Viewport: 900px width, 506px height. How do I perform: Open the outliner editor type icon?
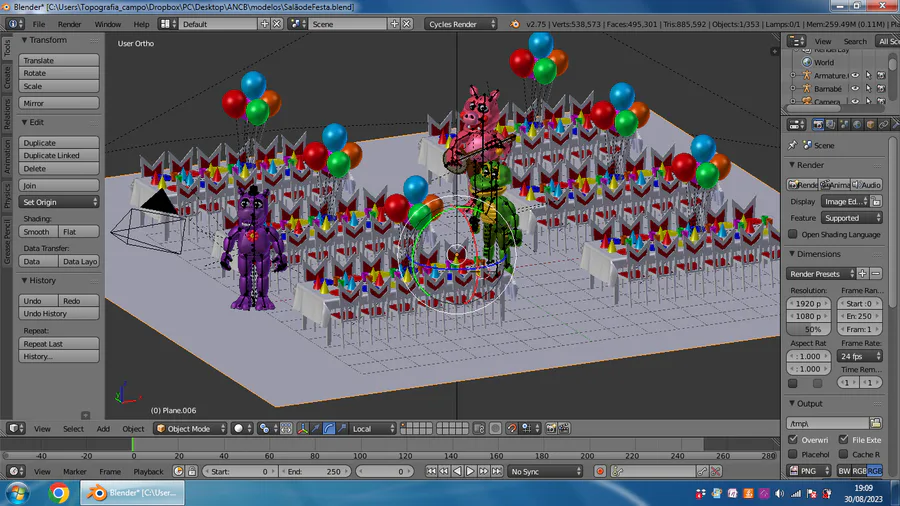(796, 41)
